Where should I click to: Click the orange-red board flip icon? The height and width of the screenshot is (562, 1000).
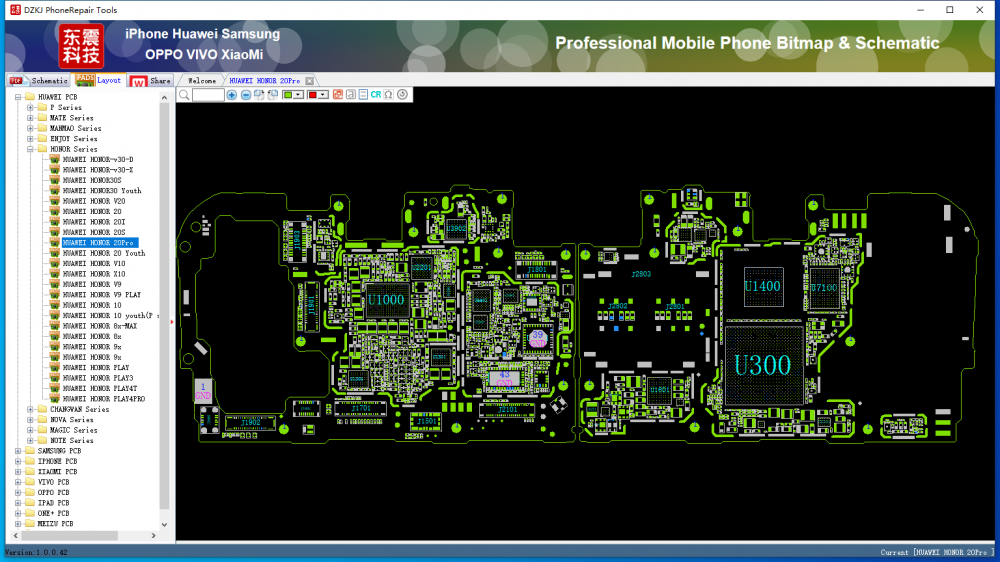(337, 95)
